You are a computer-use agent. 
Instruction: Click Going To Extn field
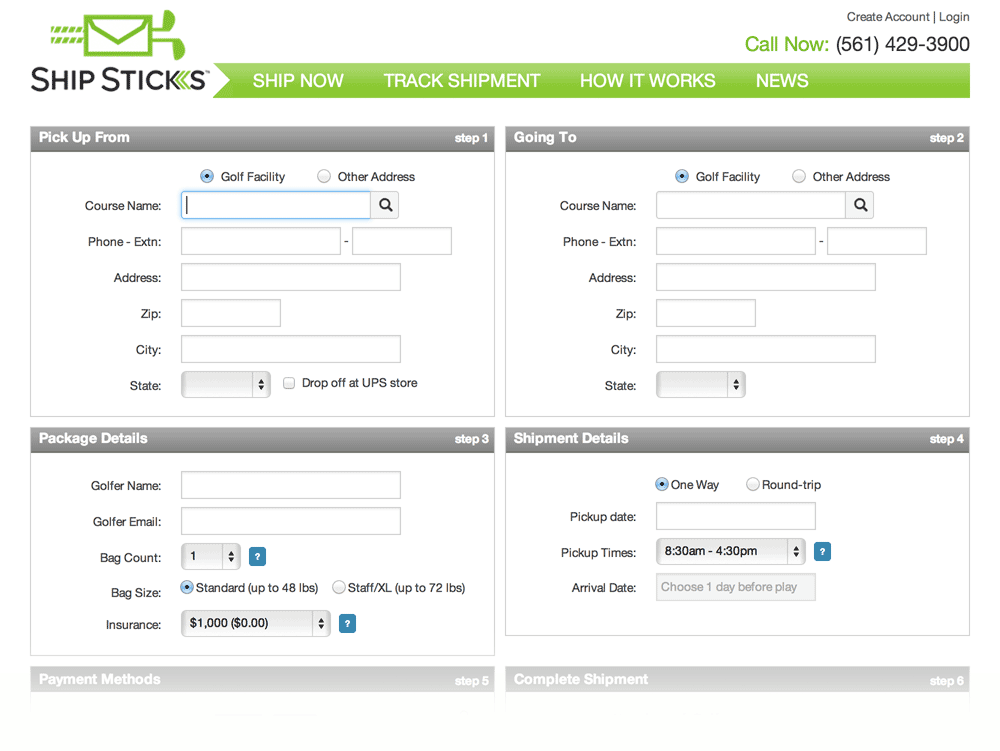pos(877,241)
